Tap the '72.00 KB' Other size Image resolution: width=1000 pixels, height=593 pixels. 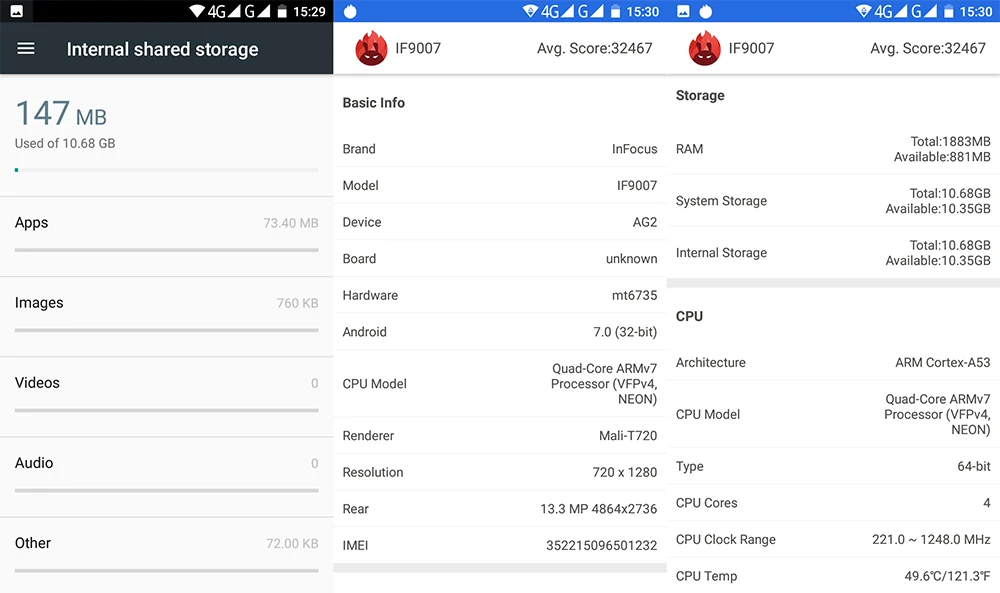(292, 544)
